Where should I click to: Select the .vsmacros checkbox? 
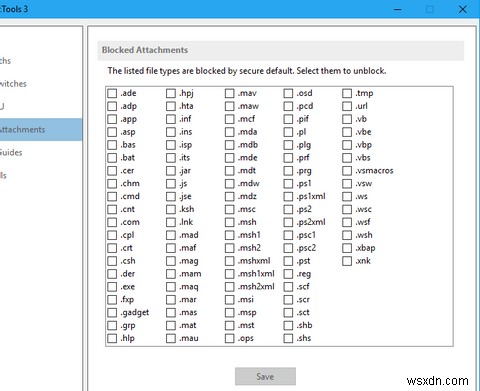point(347,171)
